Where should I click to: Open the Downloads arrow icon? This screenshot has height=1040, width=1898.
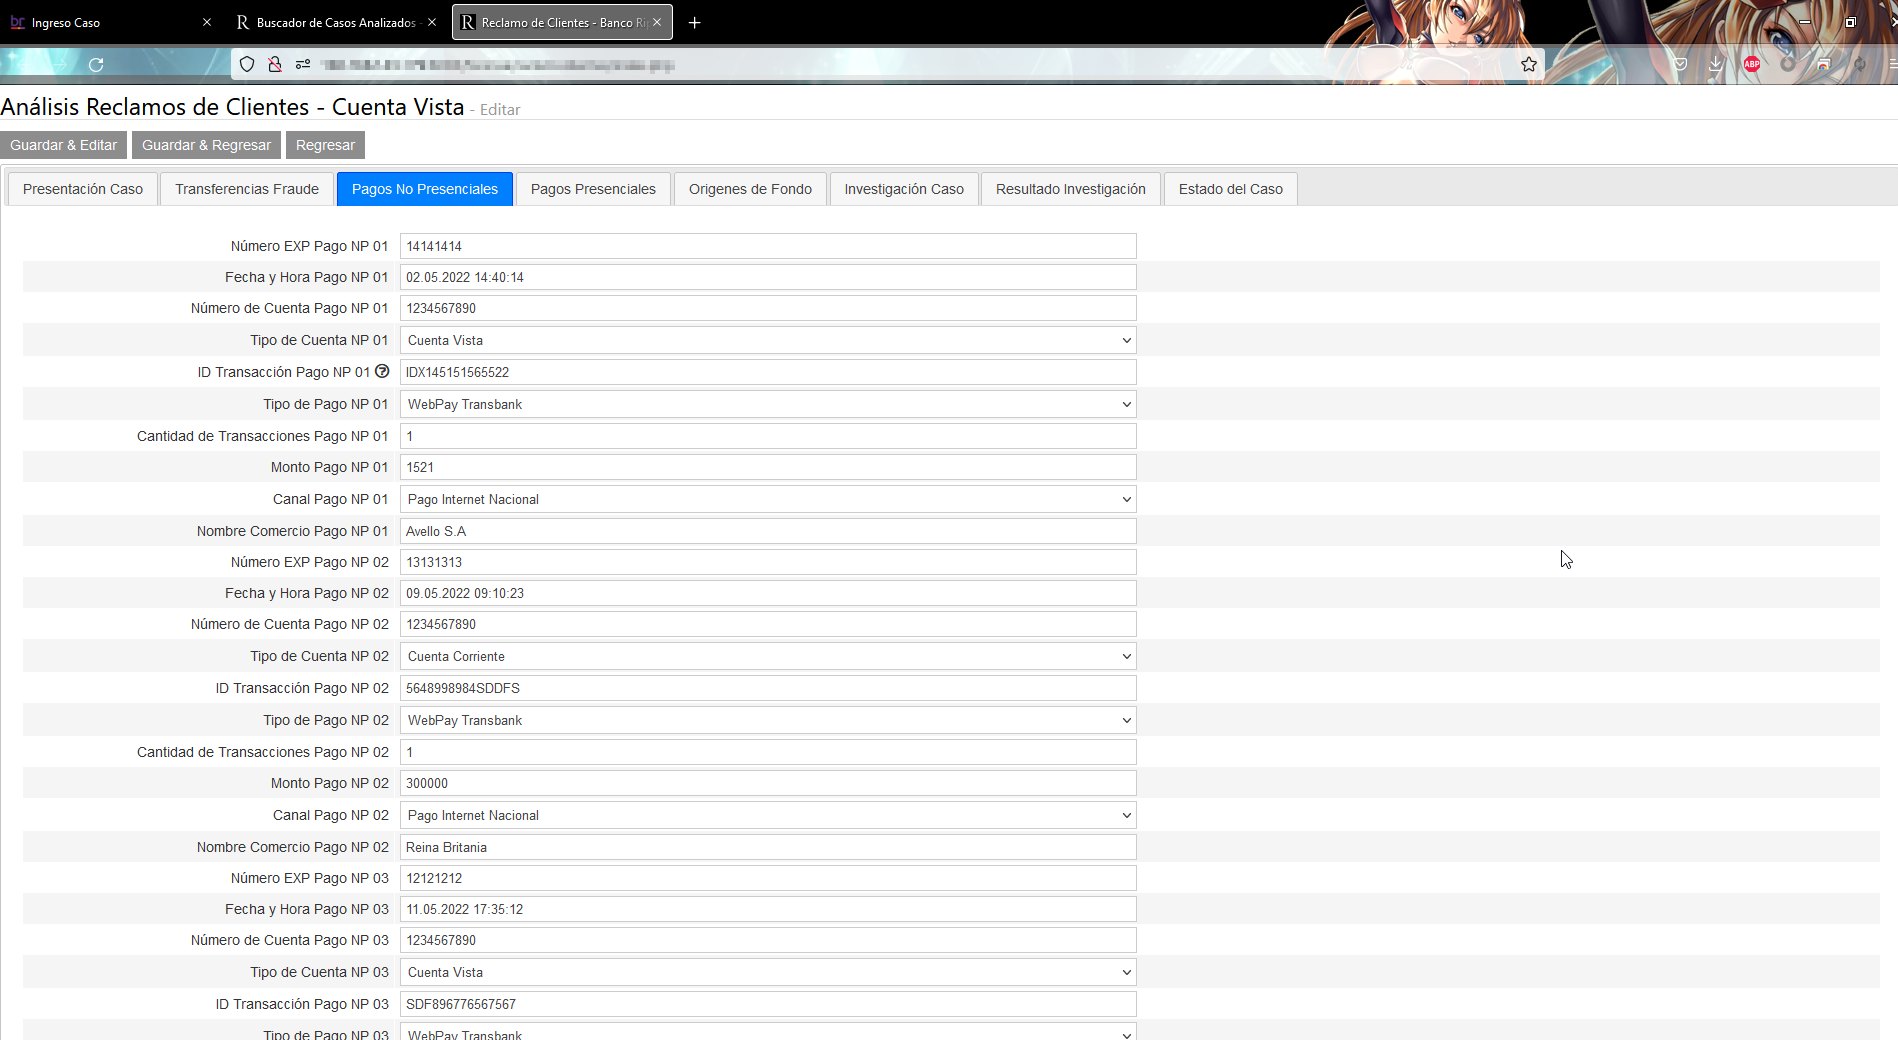(1716, 65)
